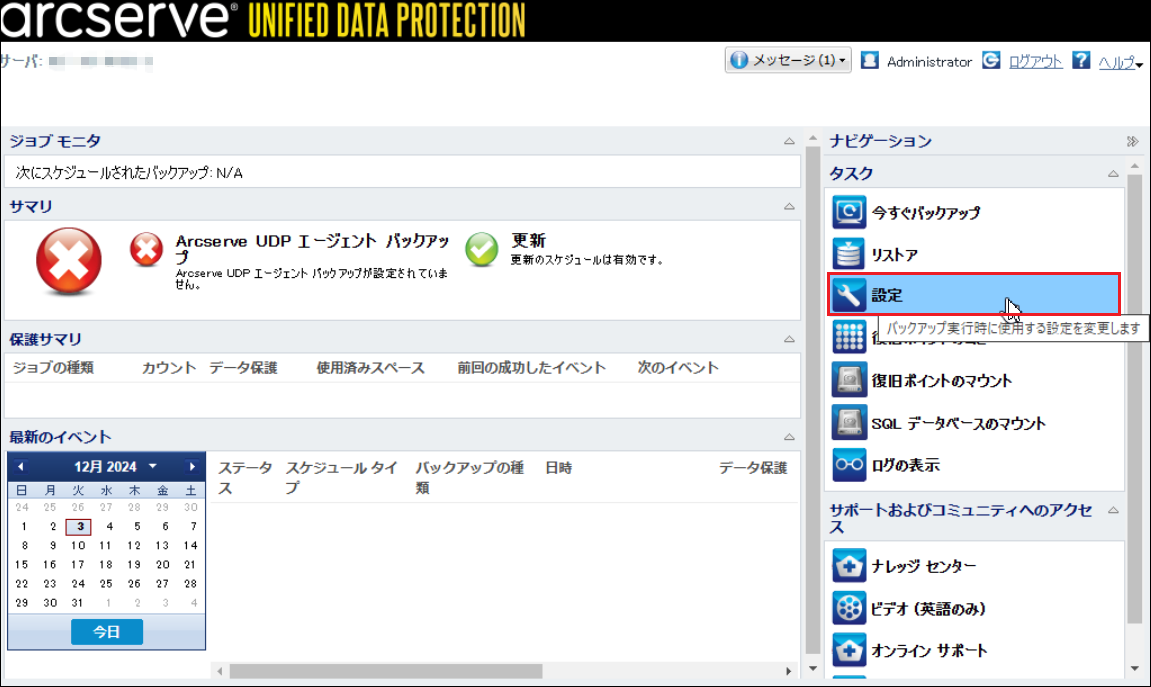Collapse the 保護サマリ panel
1151x687 pixels.
tap(789, 339)
